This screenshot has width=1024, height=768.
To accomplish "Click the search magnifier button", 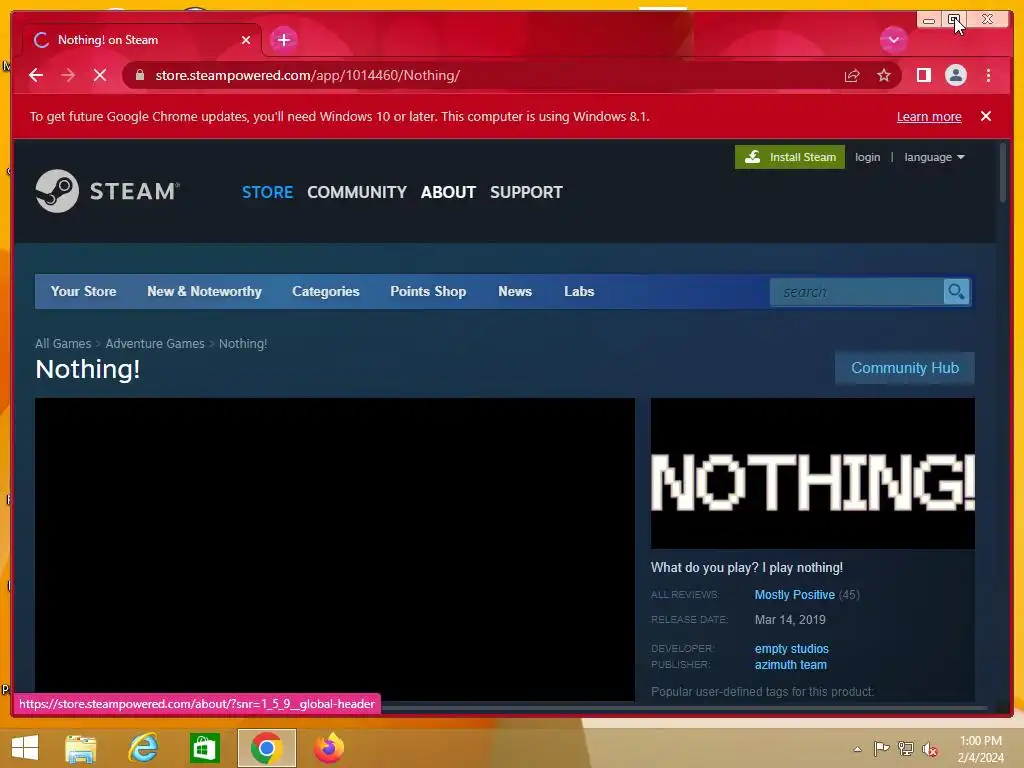I will point(956,292).
